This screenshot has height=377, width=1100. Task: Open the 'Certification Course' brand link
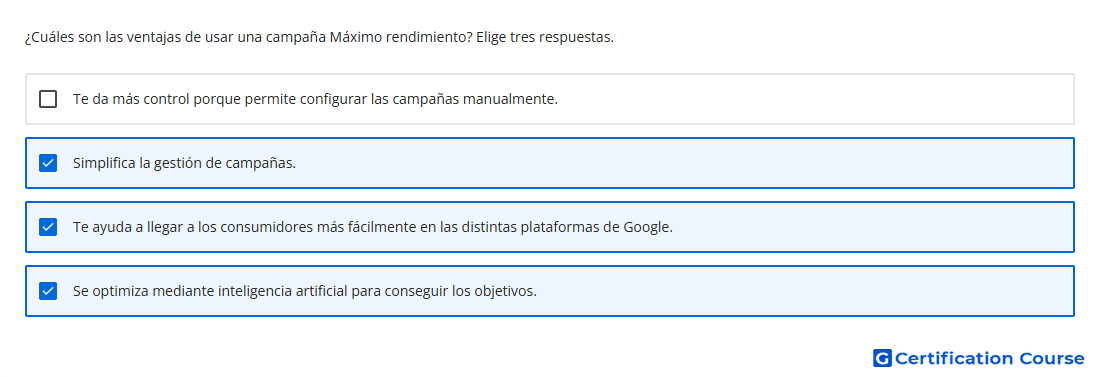pyautogui.click(x=979, y=358)
